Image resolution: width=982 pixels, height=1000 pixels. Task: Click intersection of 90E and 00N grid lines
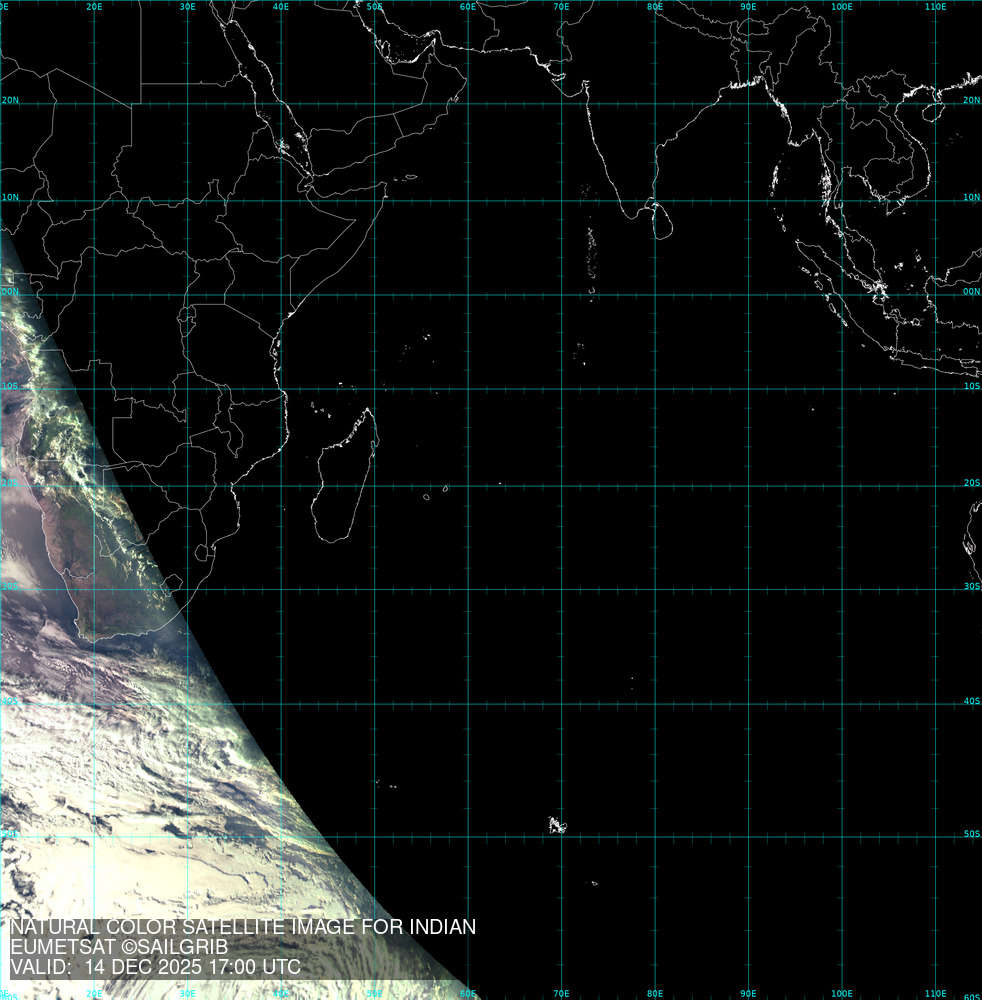click(x=748, y=295)
